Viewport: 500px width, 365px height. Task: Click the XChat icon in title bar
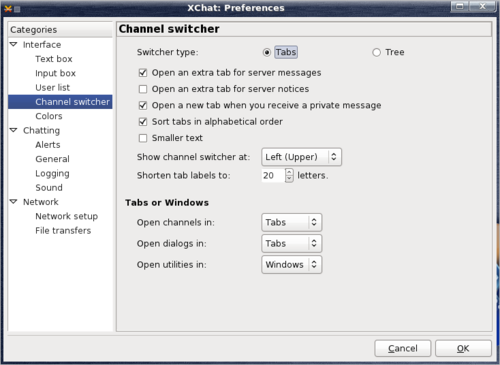click(x=8, y=8)
